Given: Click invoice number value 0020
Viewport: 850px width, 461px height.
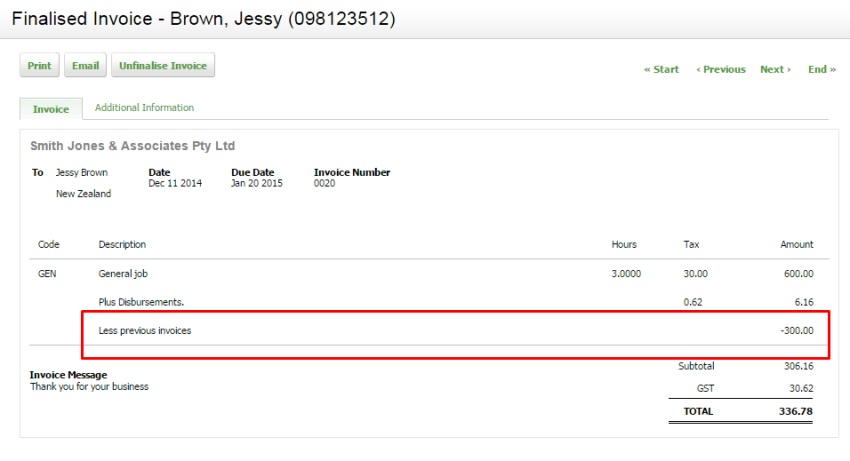Looking at the screenshot, I should 324,183.
